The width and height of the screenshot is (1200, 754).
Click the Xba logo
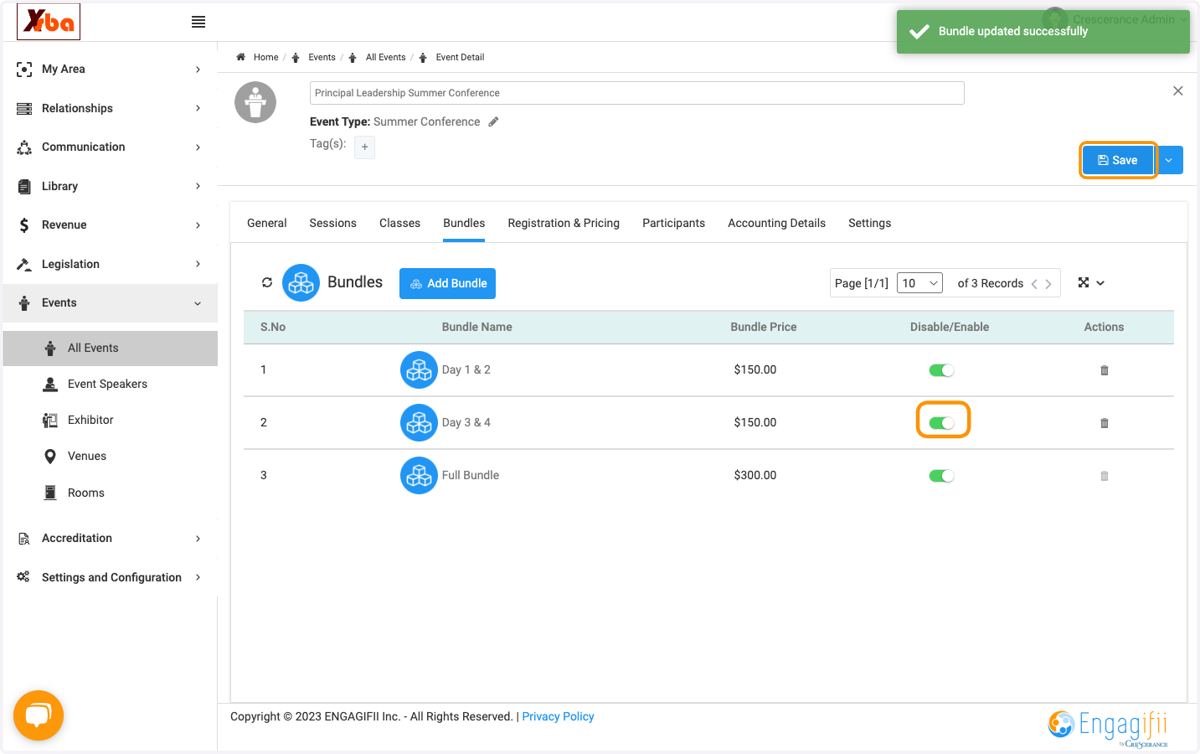pyautogui.click(x=49, y=21)
